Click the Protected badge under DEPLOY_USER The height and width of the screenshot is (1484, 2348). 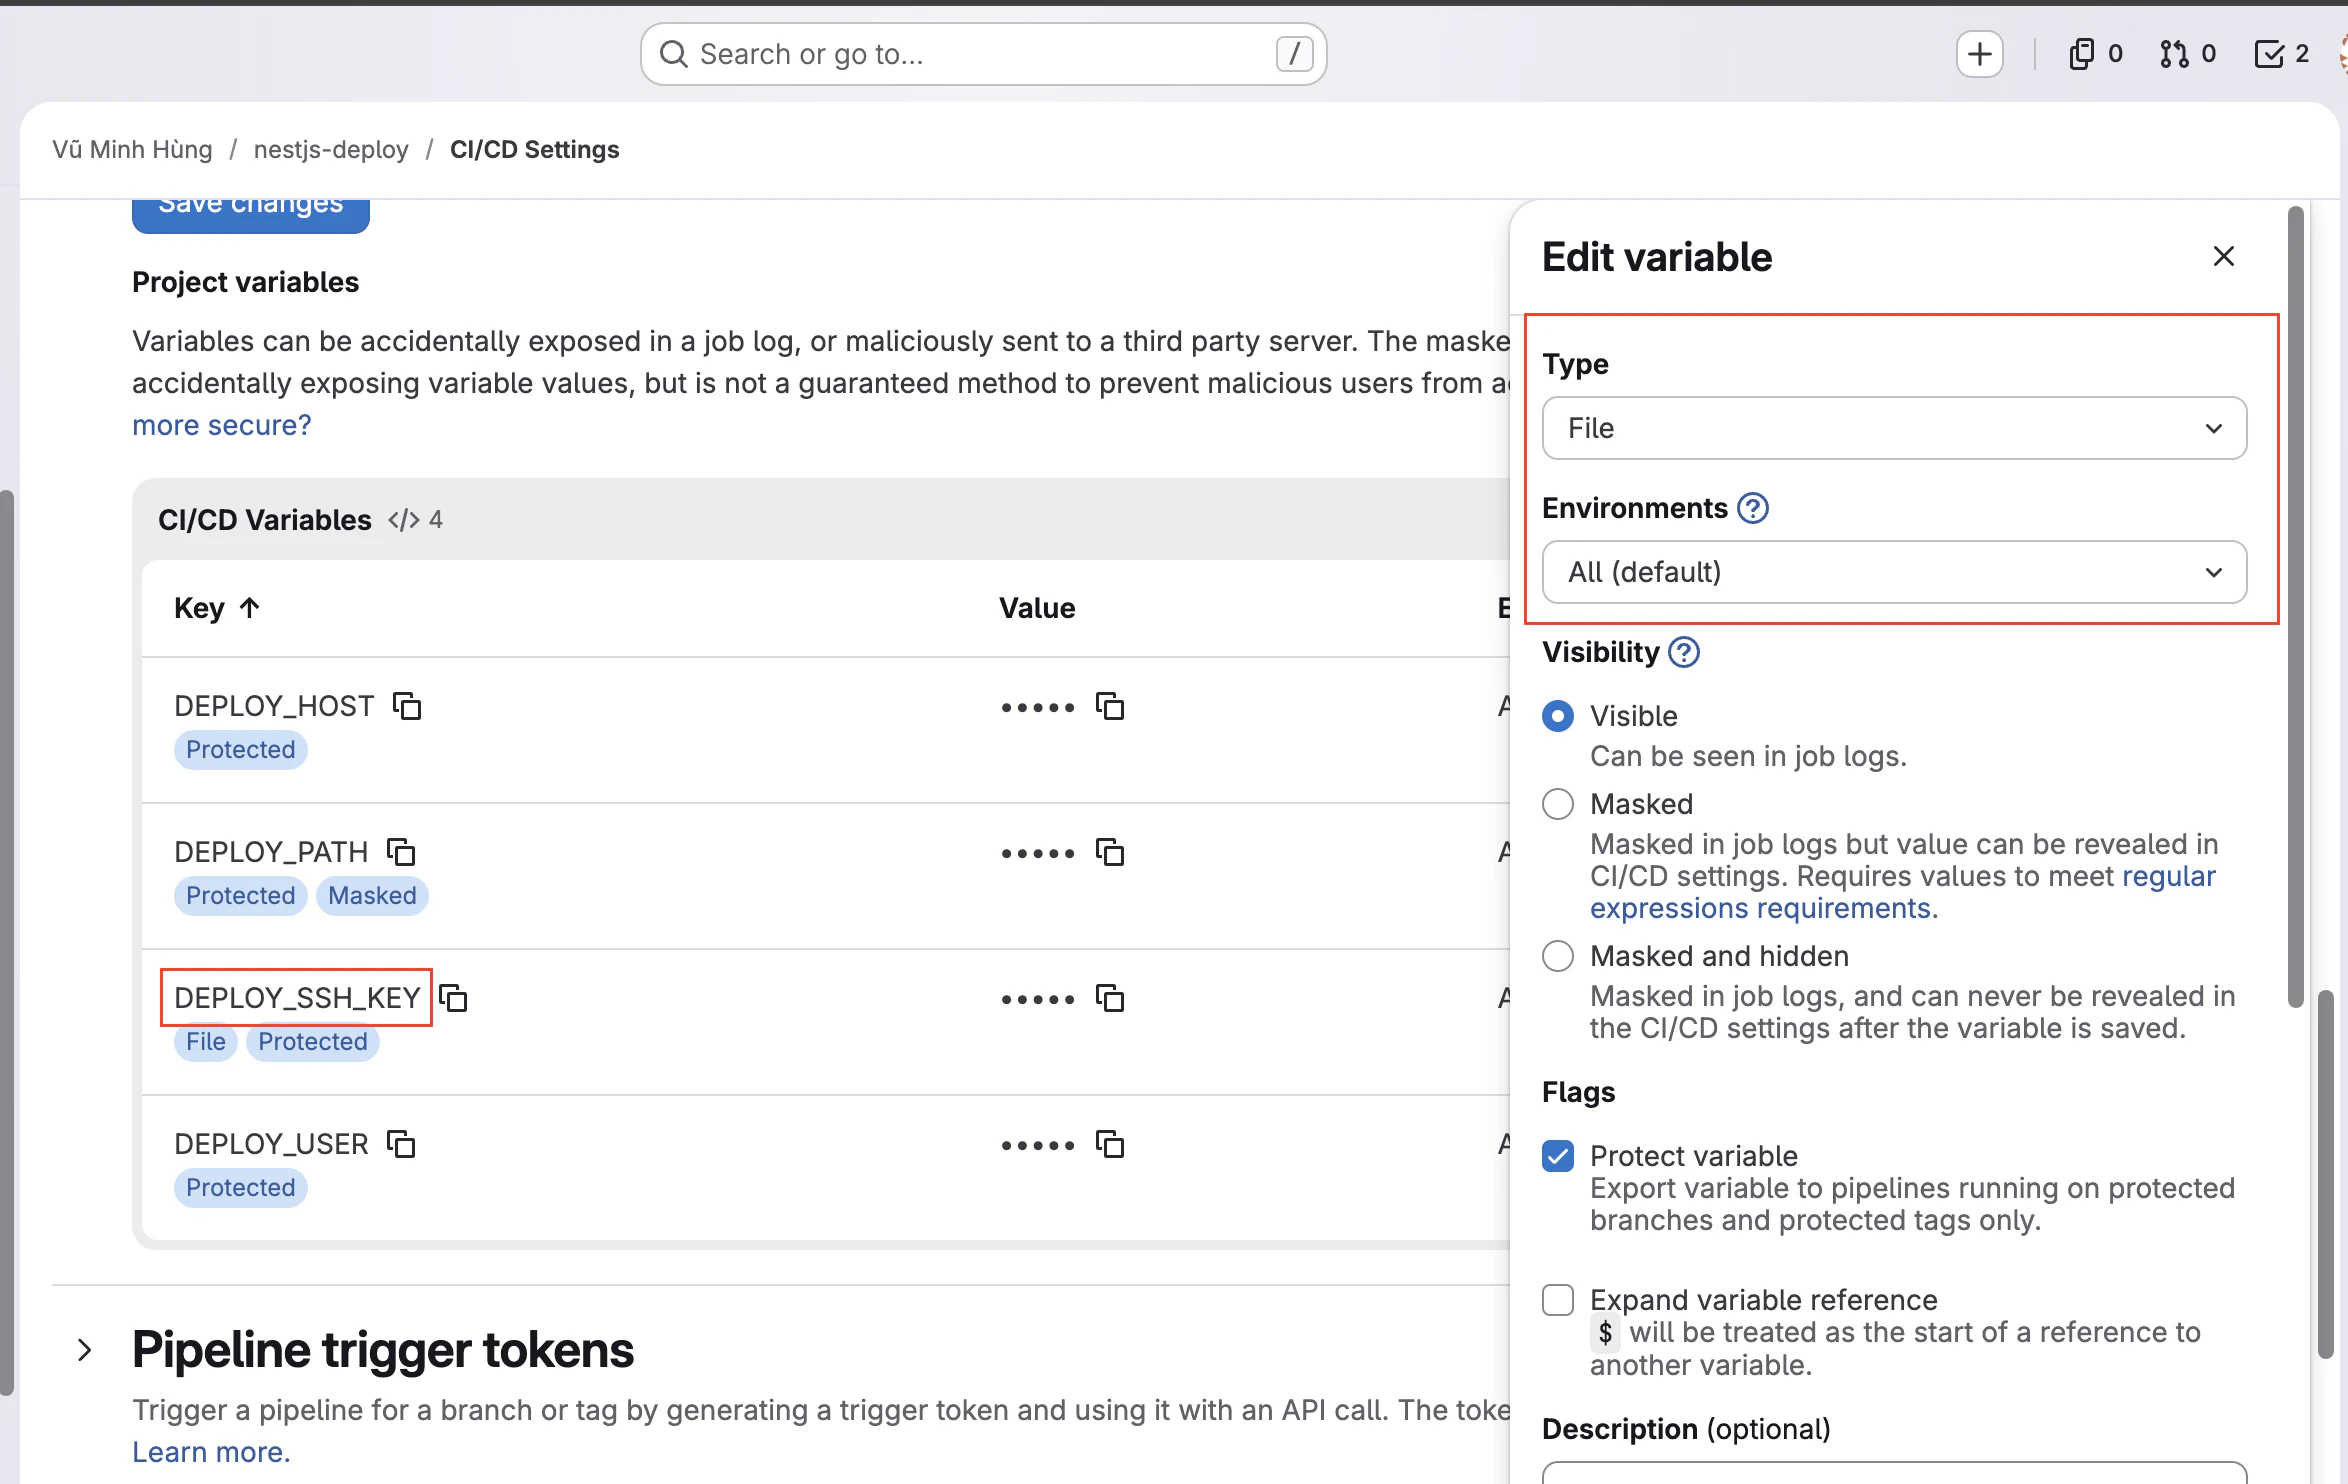[241, 1188]
